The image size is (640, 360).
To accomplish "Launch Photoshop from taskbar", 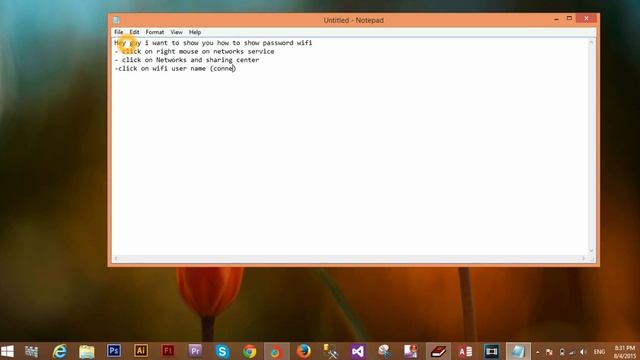I will [114, 351].
